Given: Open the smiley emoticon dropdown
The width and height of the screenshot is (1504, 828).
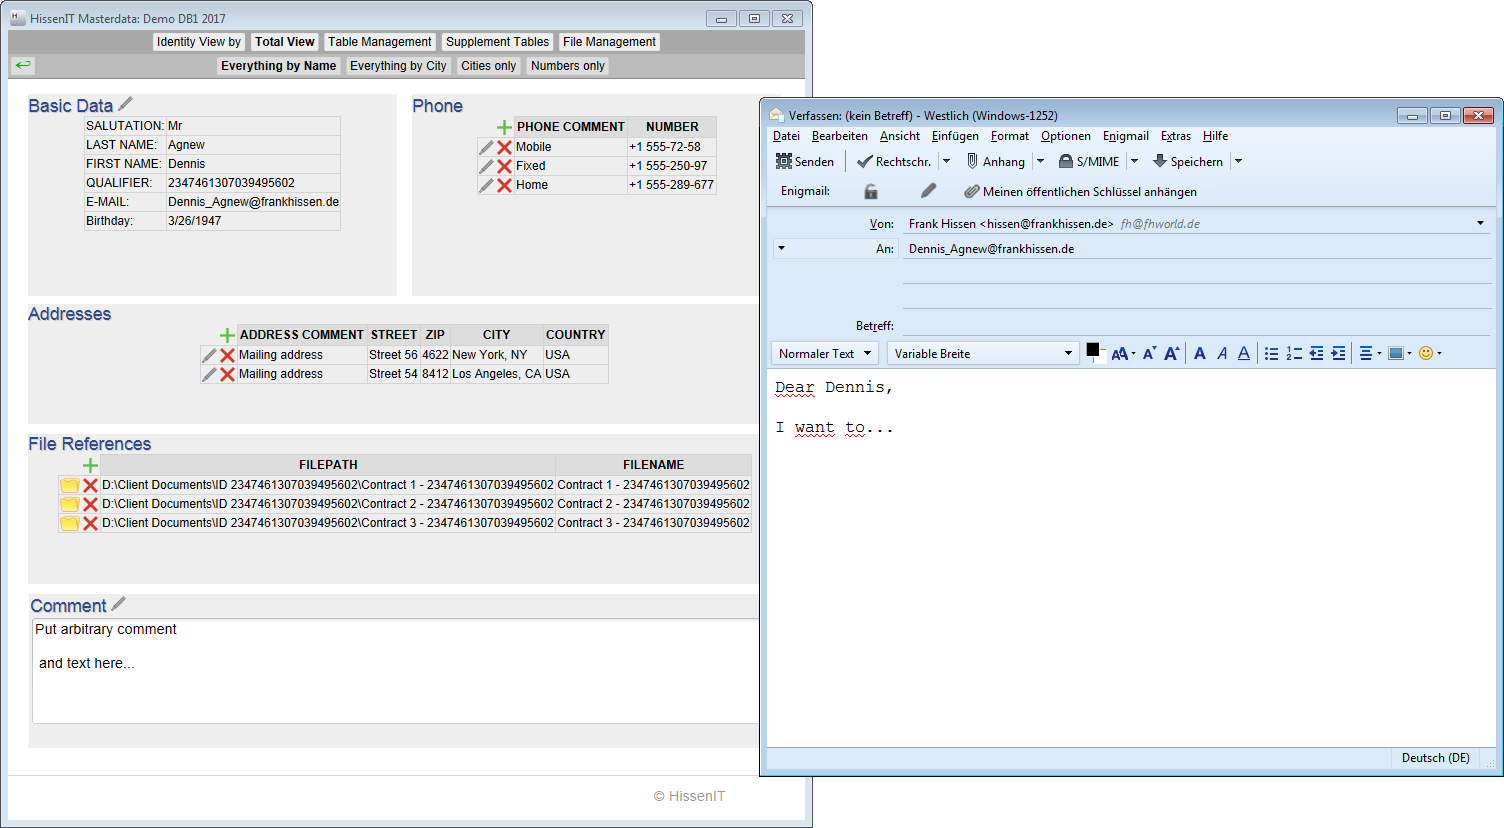Looking at the screenshot, I should (1430, 353).
